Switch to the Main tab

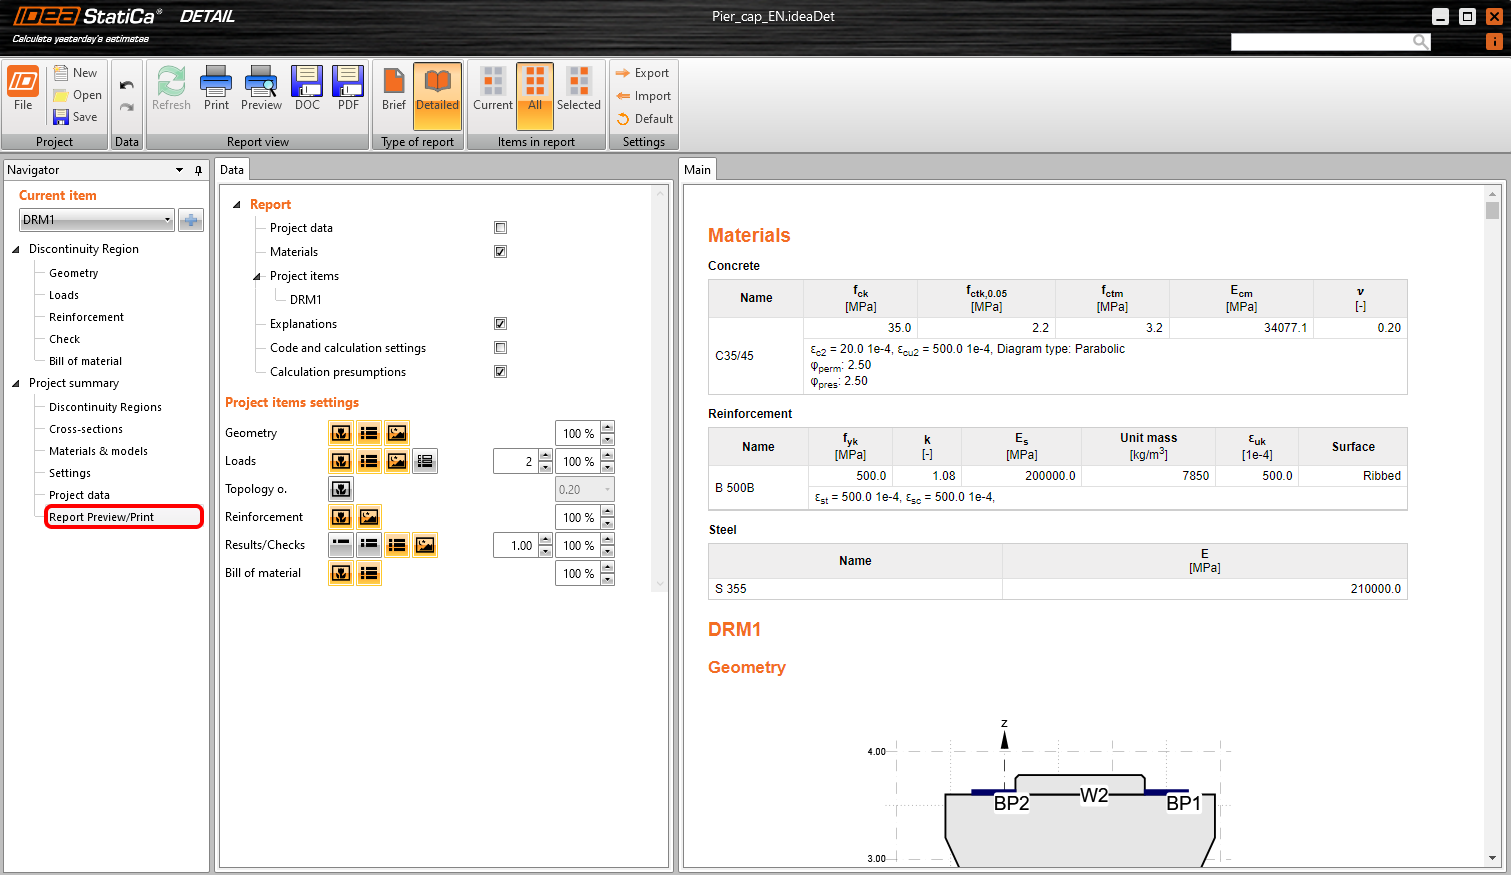click(x=697, y=170)
